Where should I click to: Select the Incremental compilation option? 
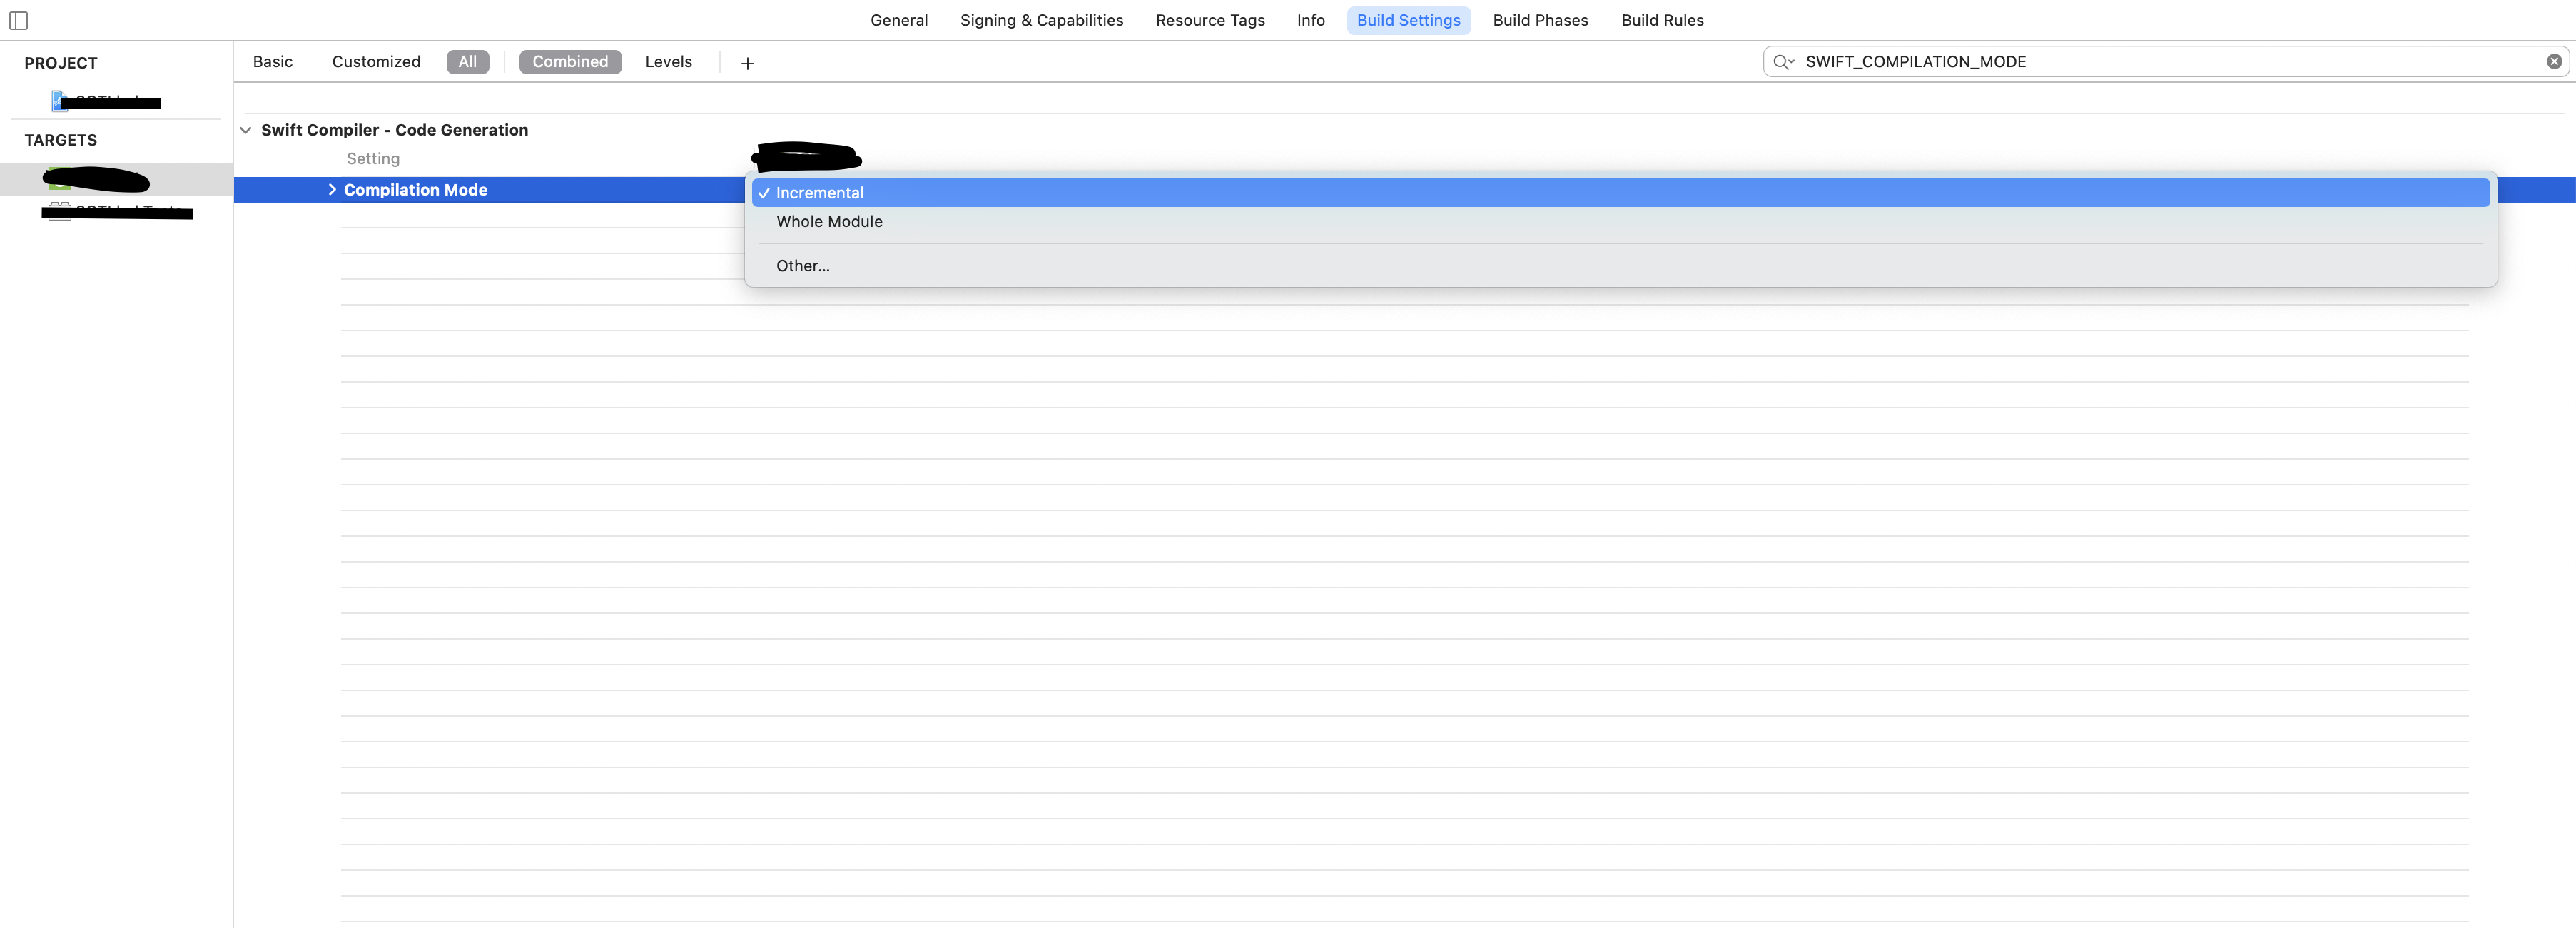[x=820, y=193]
